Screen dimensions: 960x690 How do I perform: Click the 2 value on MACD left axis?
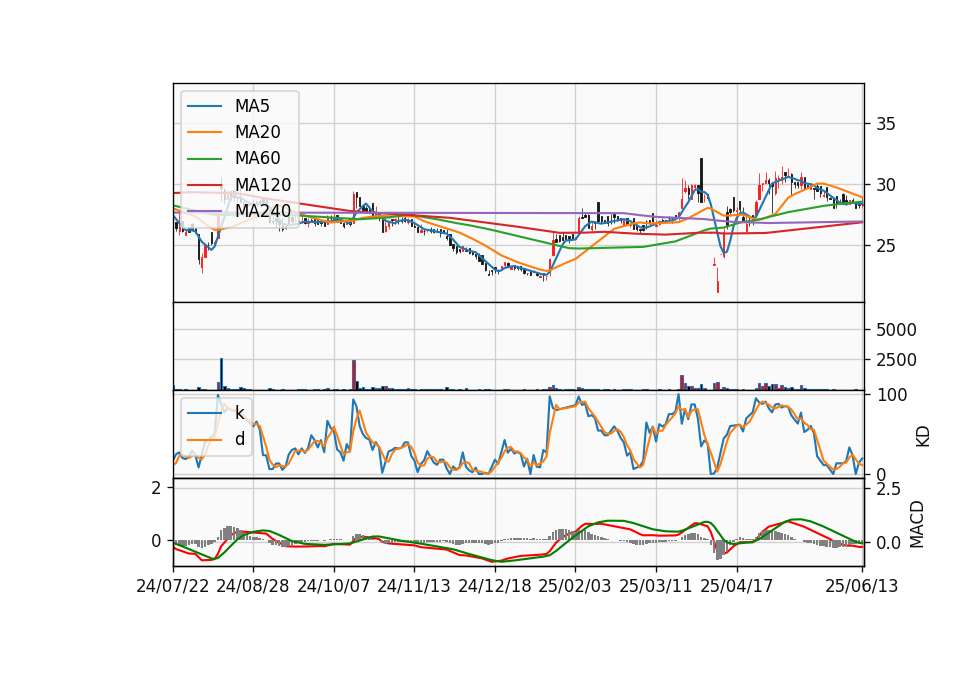157,488
